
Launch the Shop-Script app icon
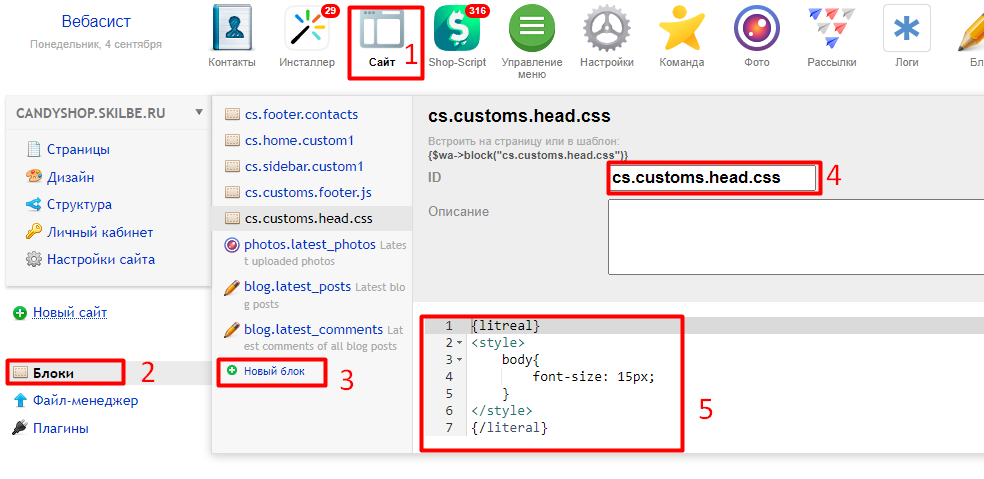(x=456, y=30)
